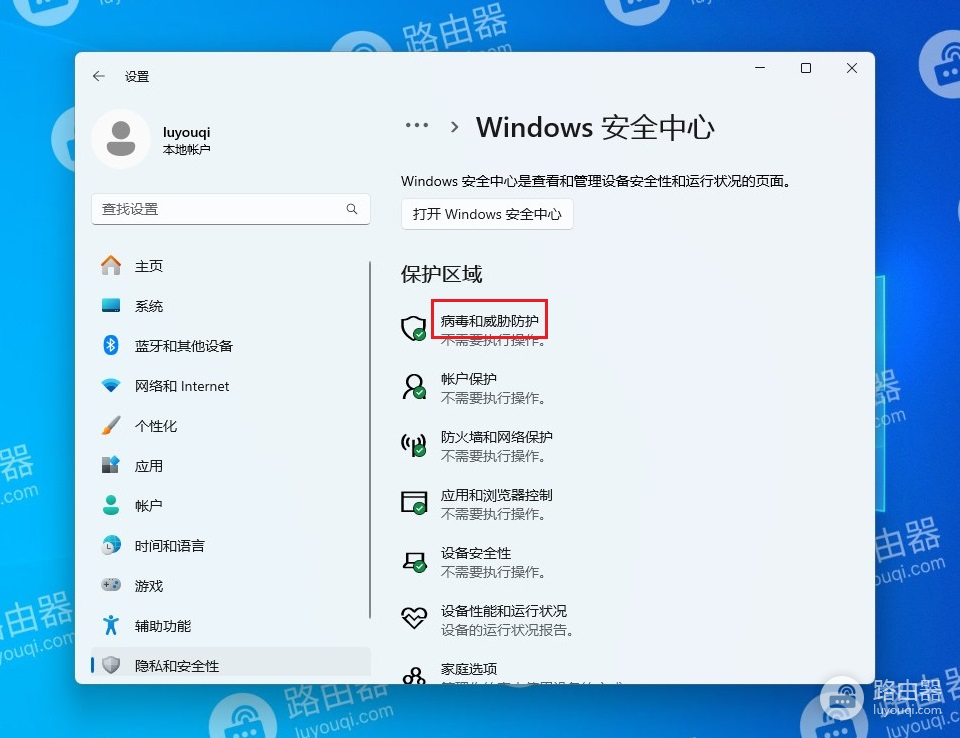Close the Settings window
Image resolution: width=960 pixels, height=738 pixels.
[x=852, y=68]
